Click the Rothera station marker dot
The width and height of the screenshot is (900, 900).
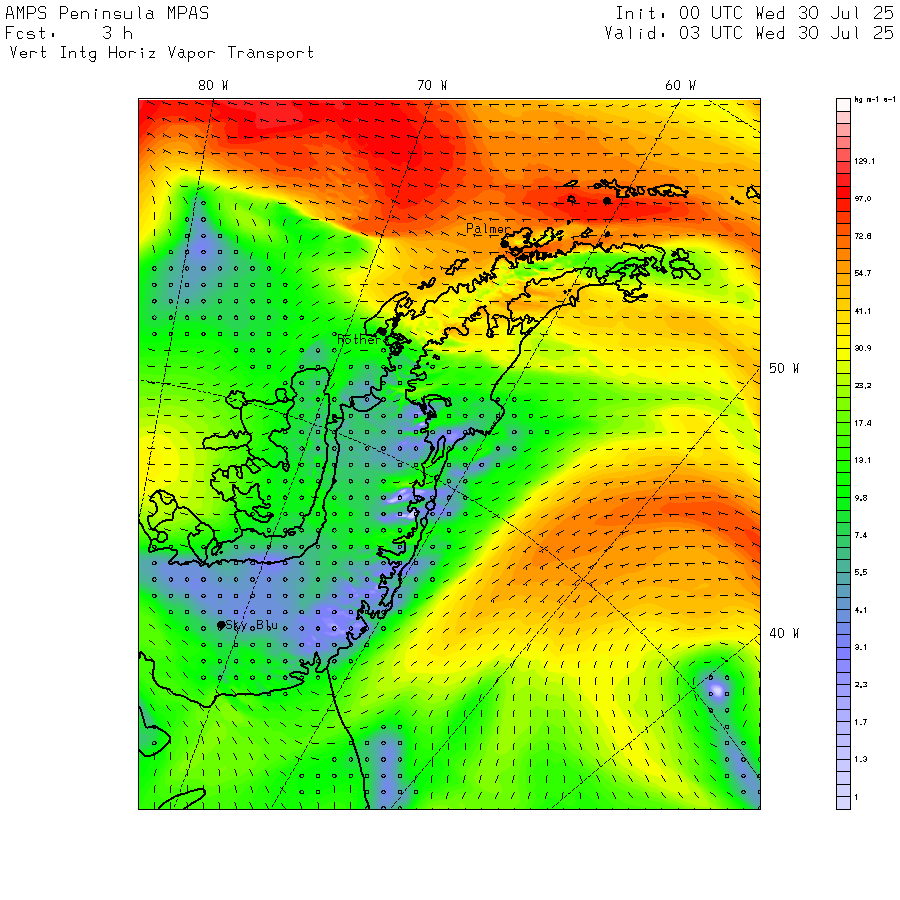(x=382, y=332)
